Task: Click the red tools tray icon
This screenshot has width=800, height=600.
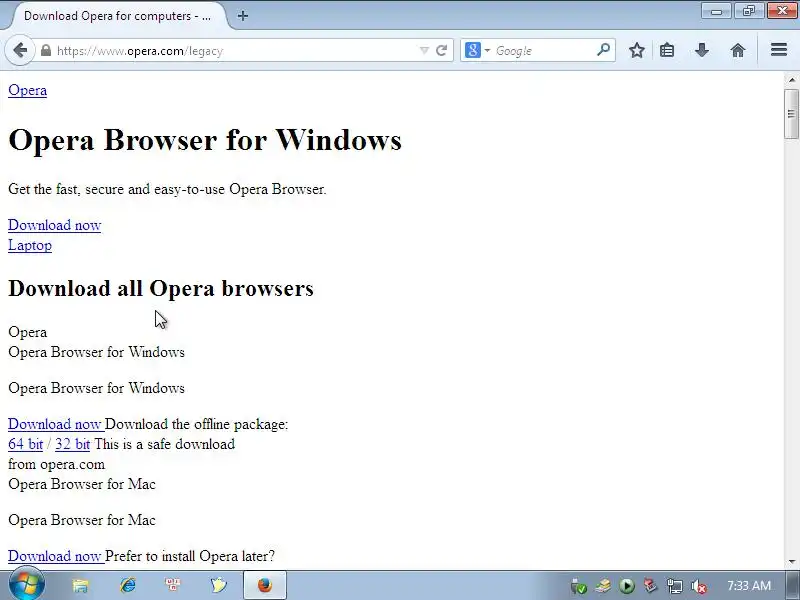Action: [x=651, y=585]
